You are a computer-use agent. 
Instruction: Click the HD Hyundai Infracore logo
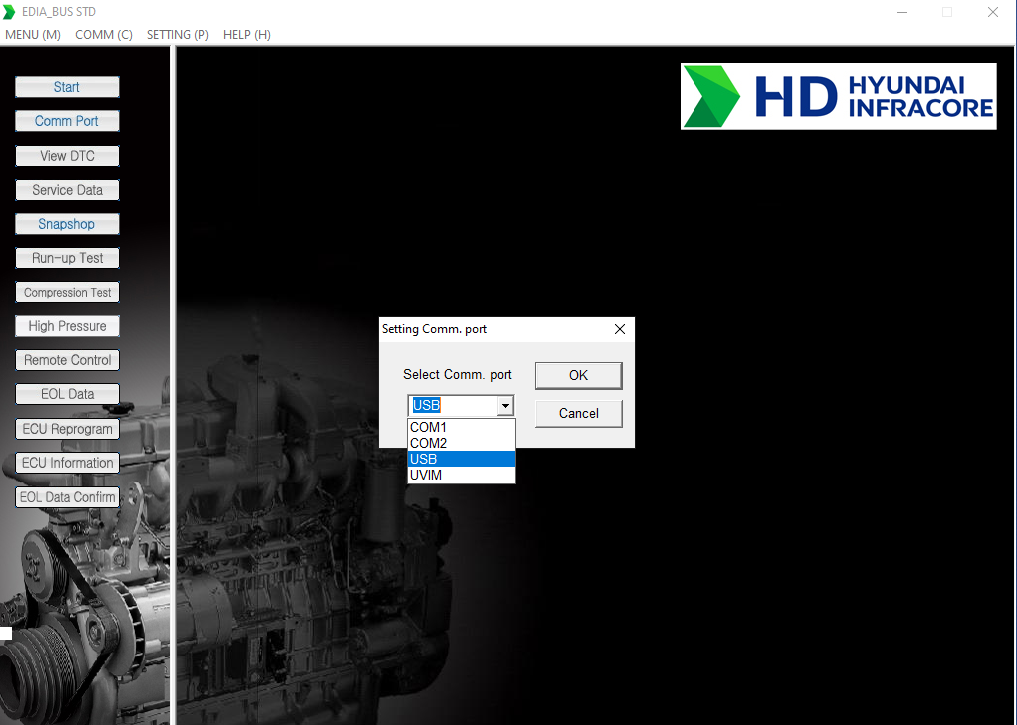point(839,96)
